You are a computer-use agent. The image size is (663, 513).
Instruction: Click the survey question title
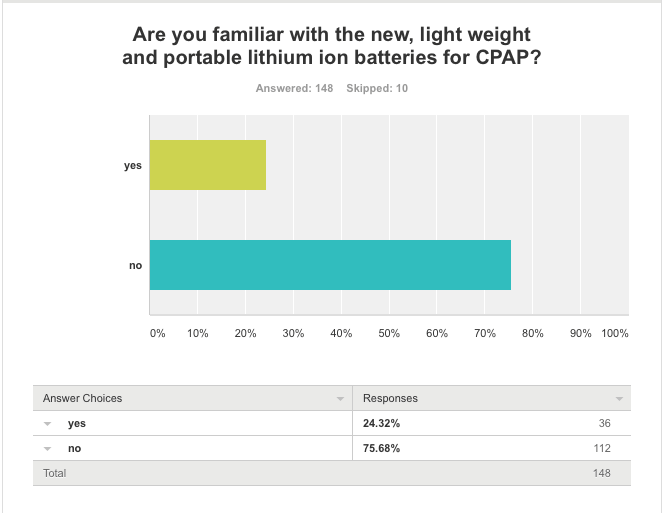(332, 46)
